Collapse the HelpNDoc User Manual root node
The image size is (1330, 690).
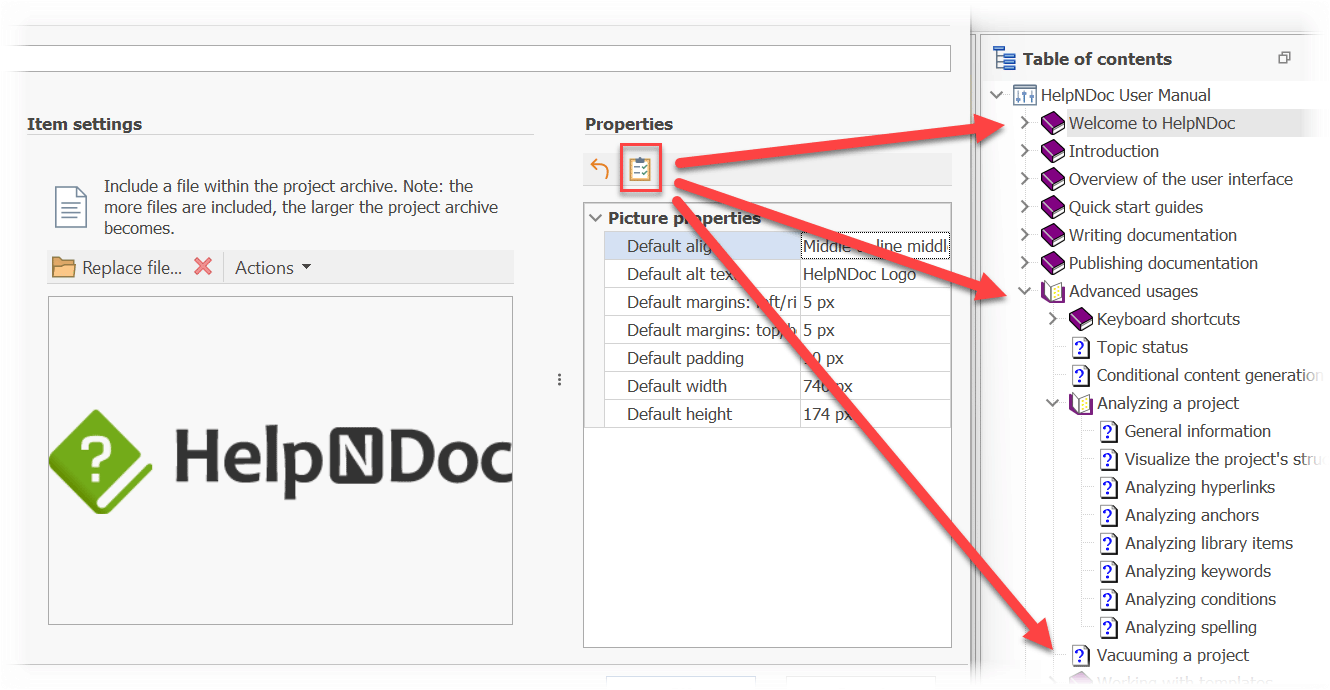click(996, 95)
